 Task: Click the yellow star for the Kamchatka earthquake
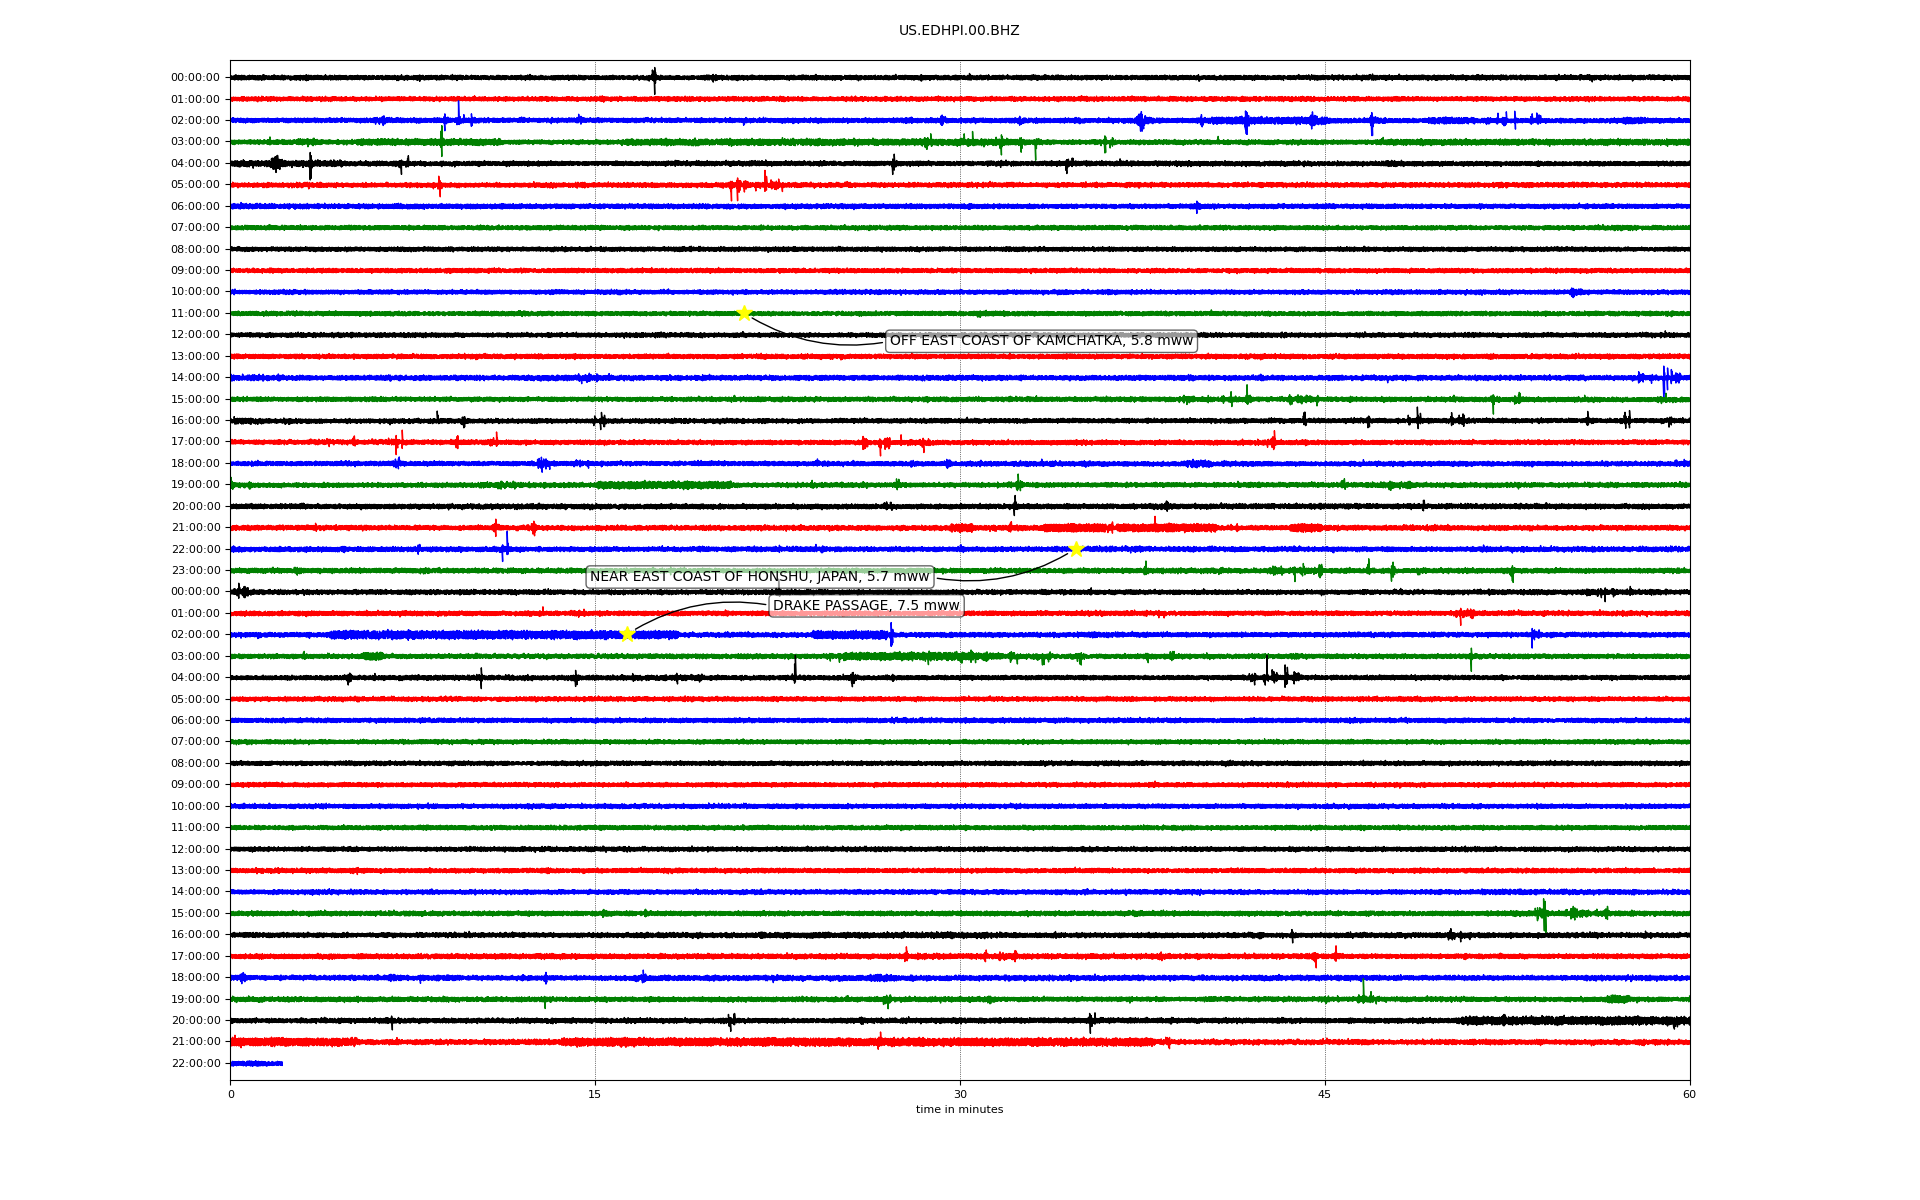(744, 313)
